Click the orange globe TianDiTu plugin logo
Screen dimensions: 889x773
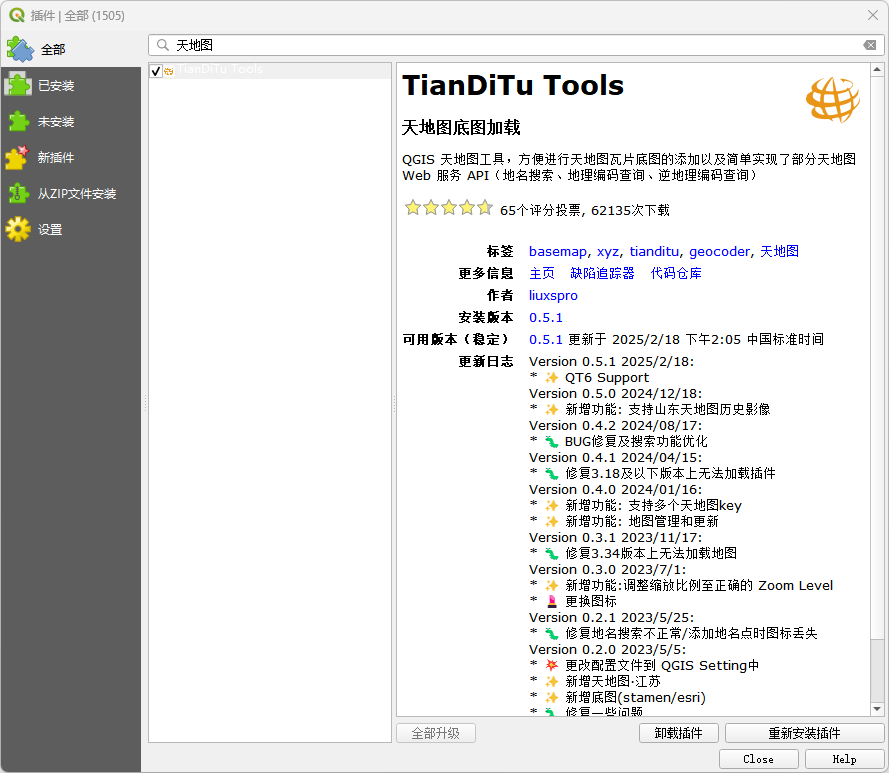(833, 100)
